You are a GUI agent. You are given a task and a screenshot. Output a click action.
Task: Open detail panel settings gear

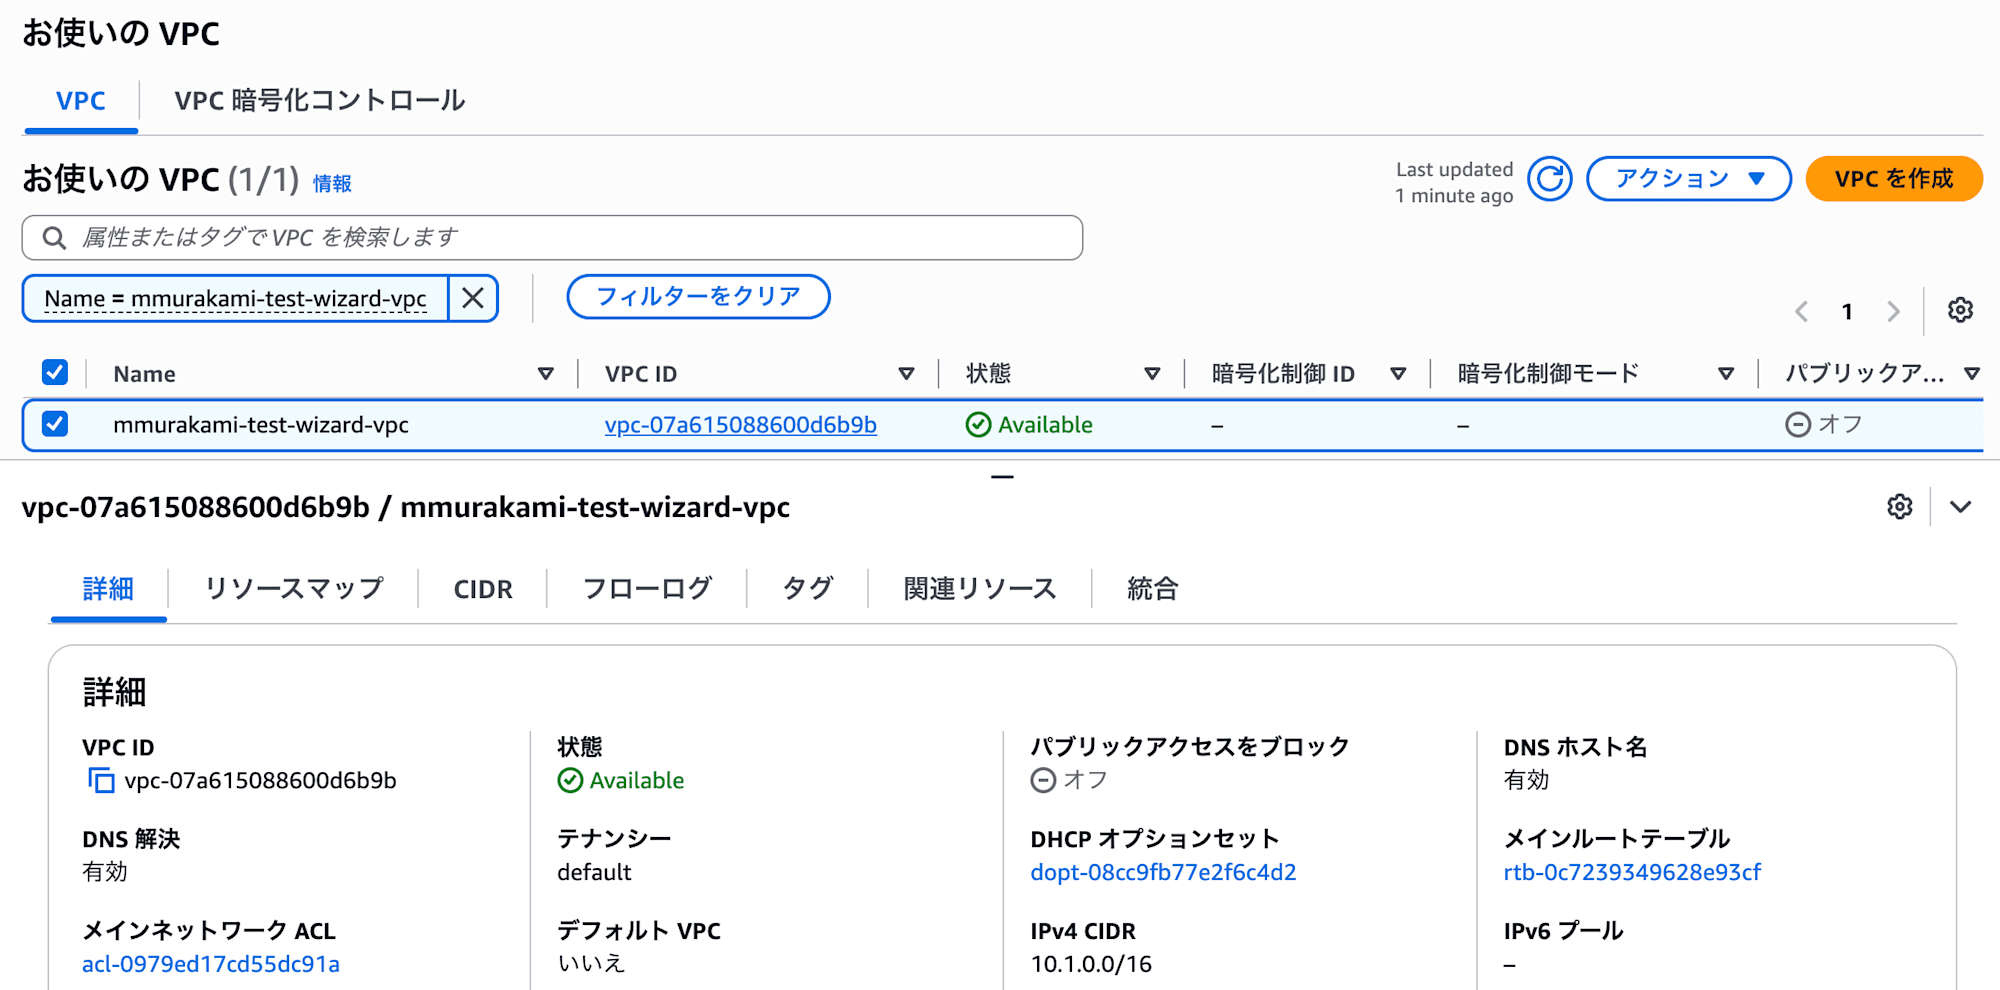pos(1900,507)
